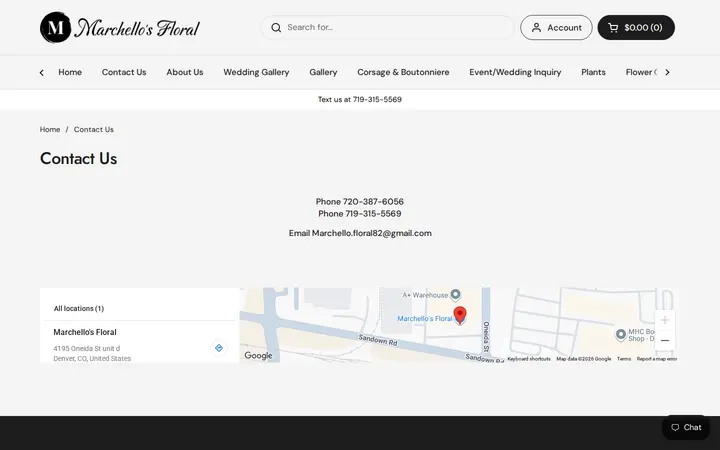Click the Marchello's Floral map label
Viewport: 720px width, 450px height.
[x=425, y=318]
